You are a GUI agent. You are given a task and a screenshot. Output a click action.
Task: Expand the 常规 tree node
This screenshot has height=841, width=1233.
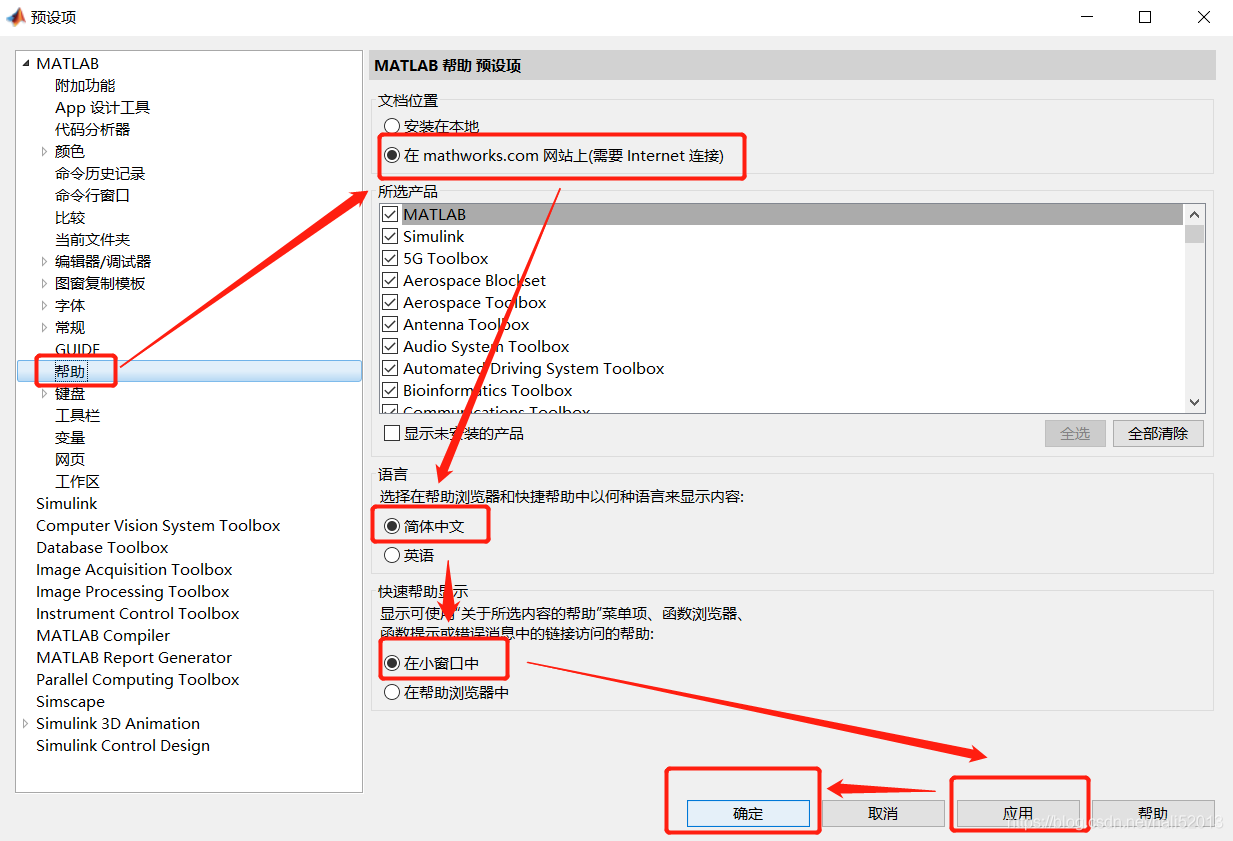coord(44,328)
